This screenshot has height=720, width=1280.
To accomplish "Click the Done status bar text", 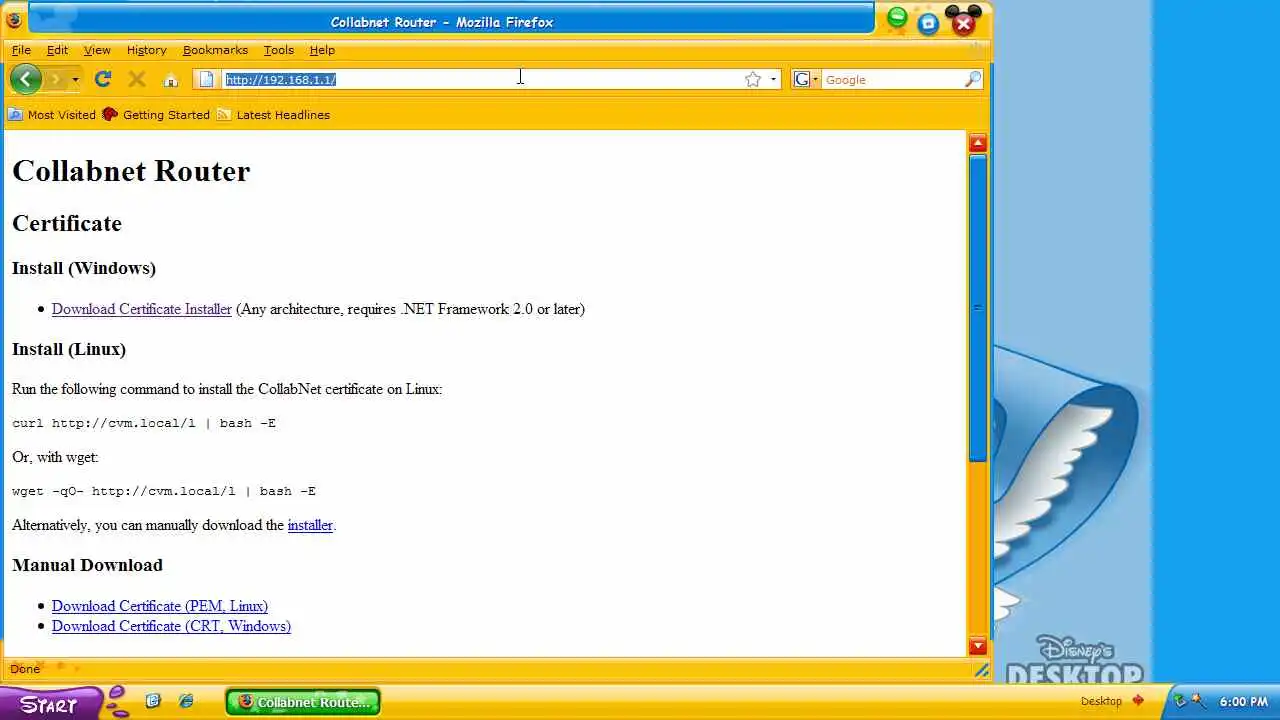I will (x=25, y=669).
